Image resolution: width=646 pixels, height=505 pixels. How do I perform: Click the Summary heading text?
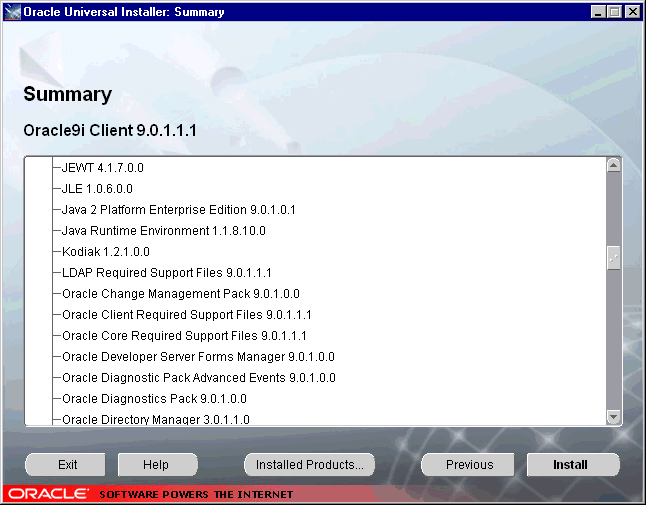click(x=68, y=94)
